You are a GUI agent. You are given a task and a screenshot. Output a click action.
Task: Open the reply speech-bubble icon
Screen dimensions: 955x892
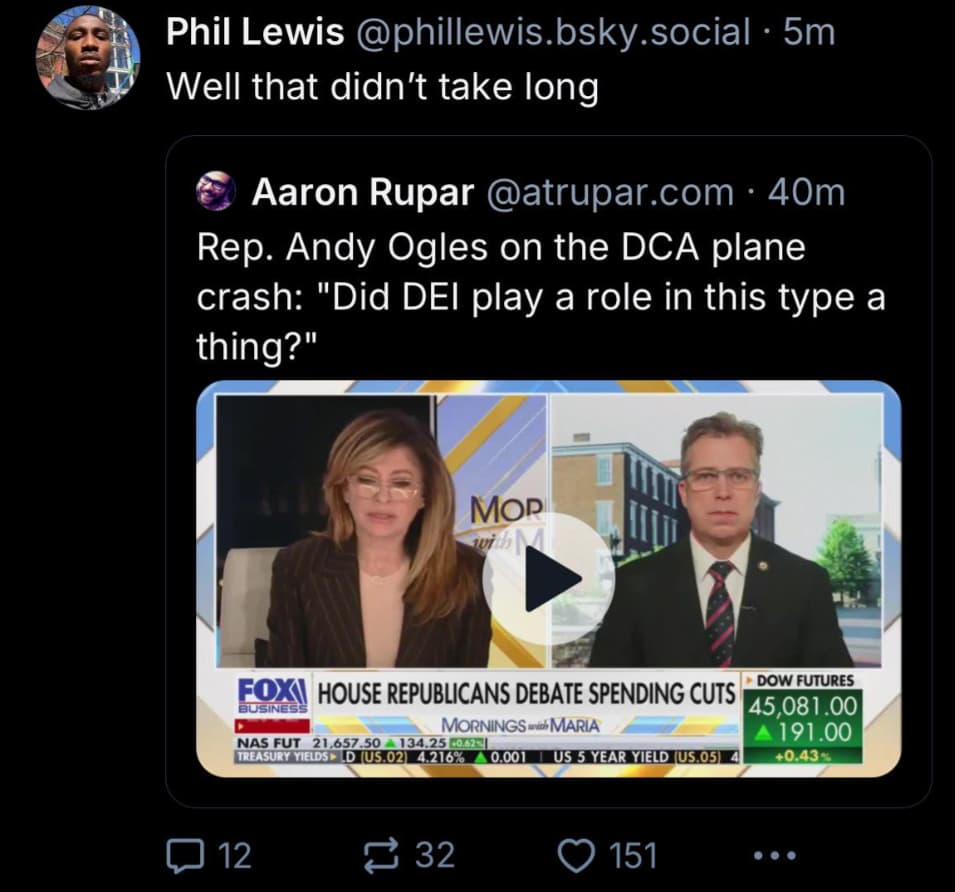coord(185,855)
